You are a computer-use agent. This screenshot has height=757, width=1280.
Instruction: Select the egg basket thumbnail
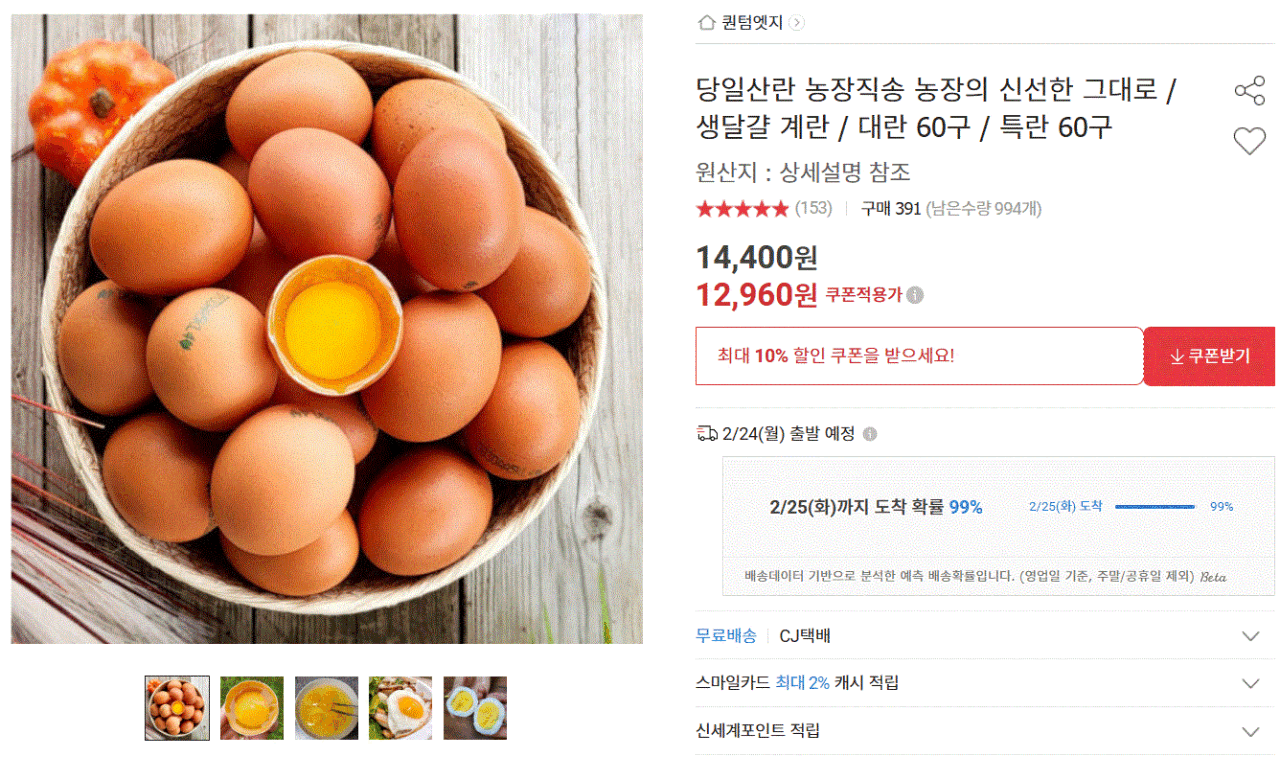click(177, 708)
